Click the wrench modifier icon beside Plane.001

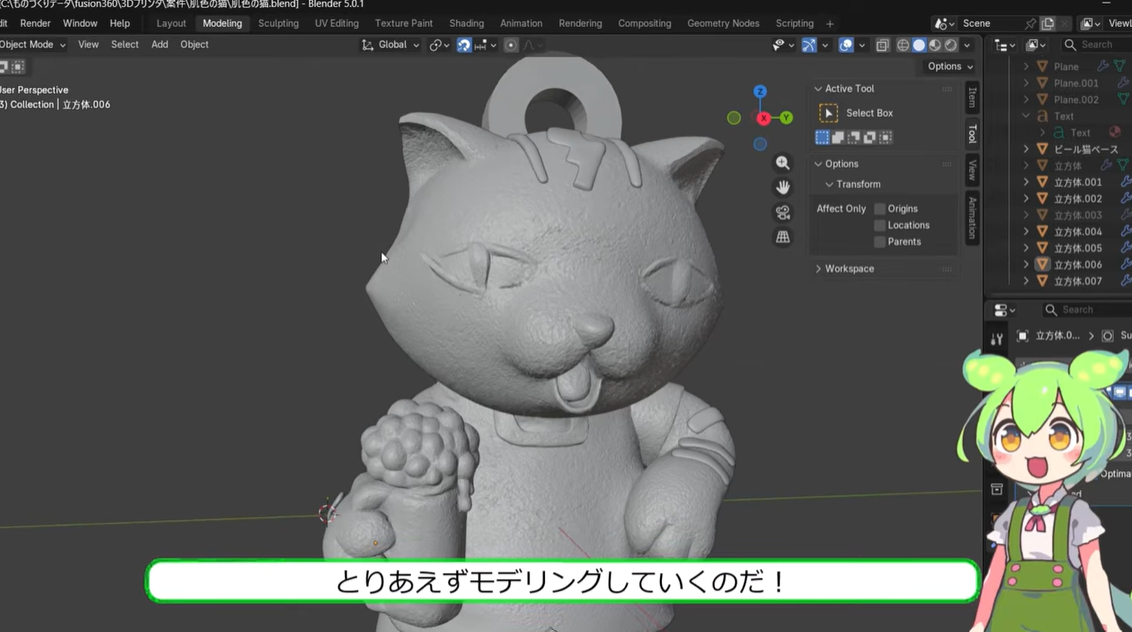pyautogui.click(x=1122, y=83)
